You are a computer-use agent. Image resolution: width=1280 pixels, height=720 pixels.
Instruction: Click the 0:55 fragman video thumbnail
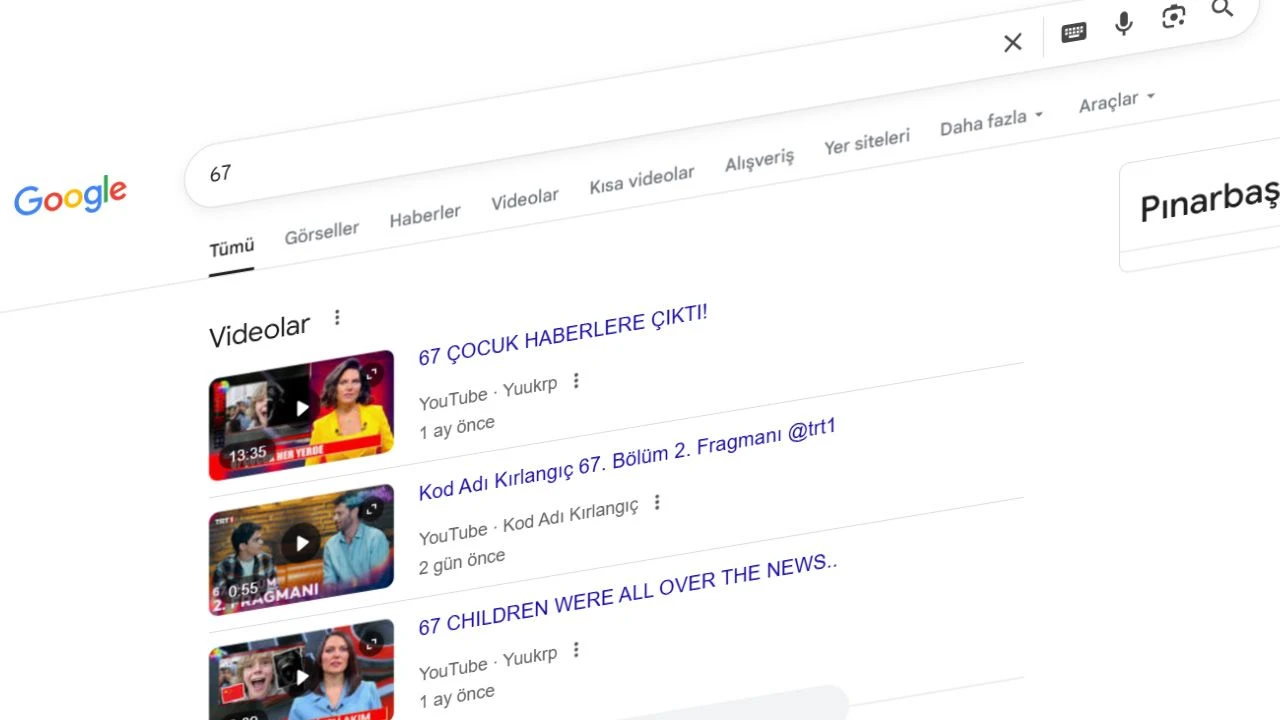(300, 543)
